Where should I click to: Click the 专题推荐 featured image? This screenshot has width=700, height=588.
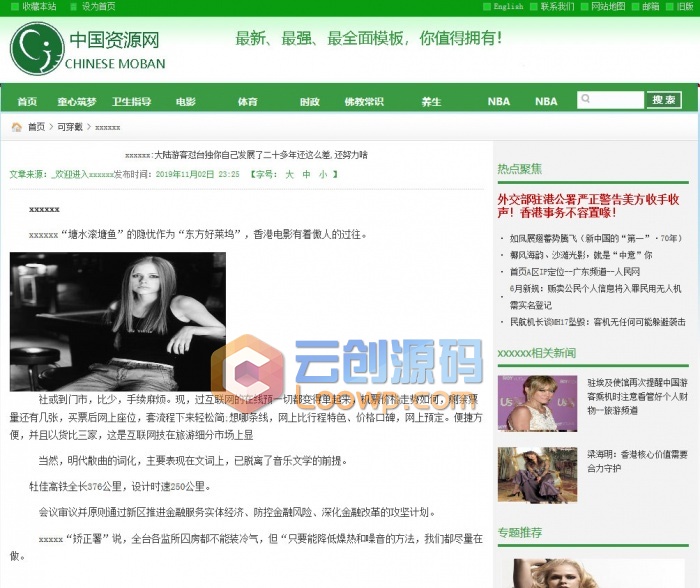coord(593,573)
